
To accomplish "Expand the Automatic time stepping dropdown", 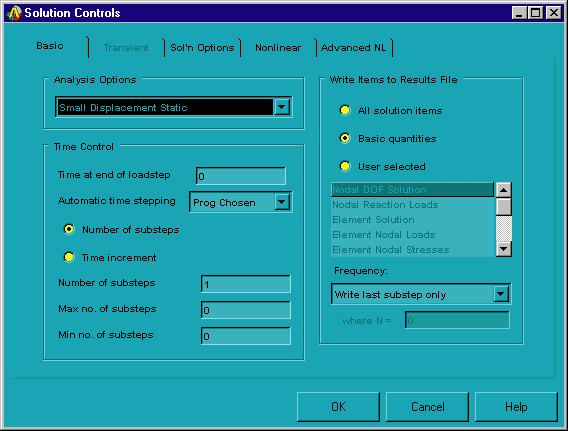I will [282, 202].
